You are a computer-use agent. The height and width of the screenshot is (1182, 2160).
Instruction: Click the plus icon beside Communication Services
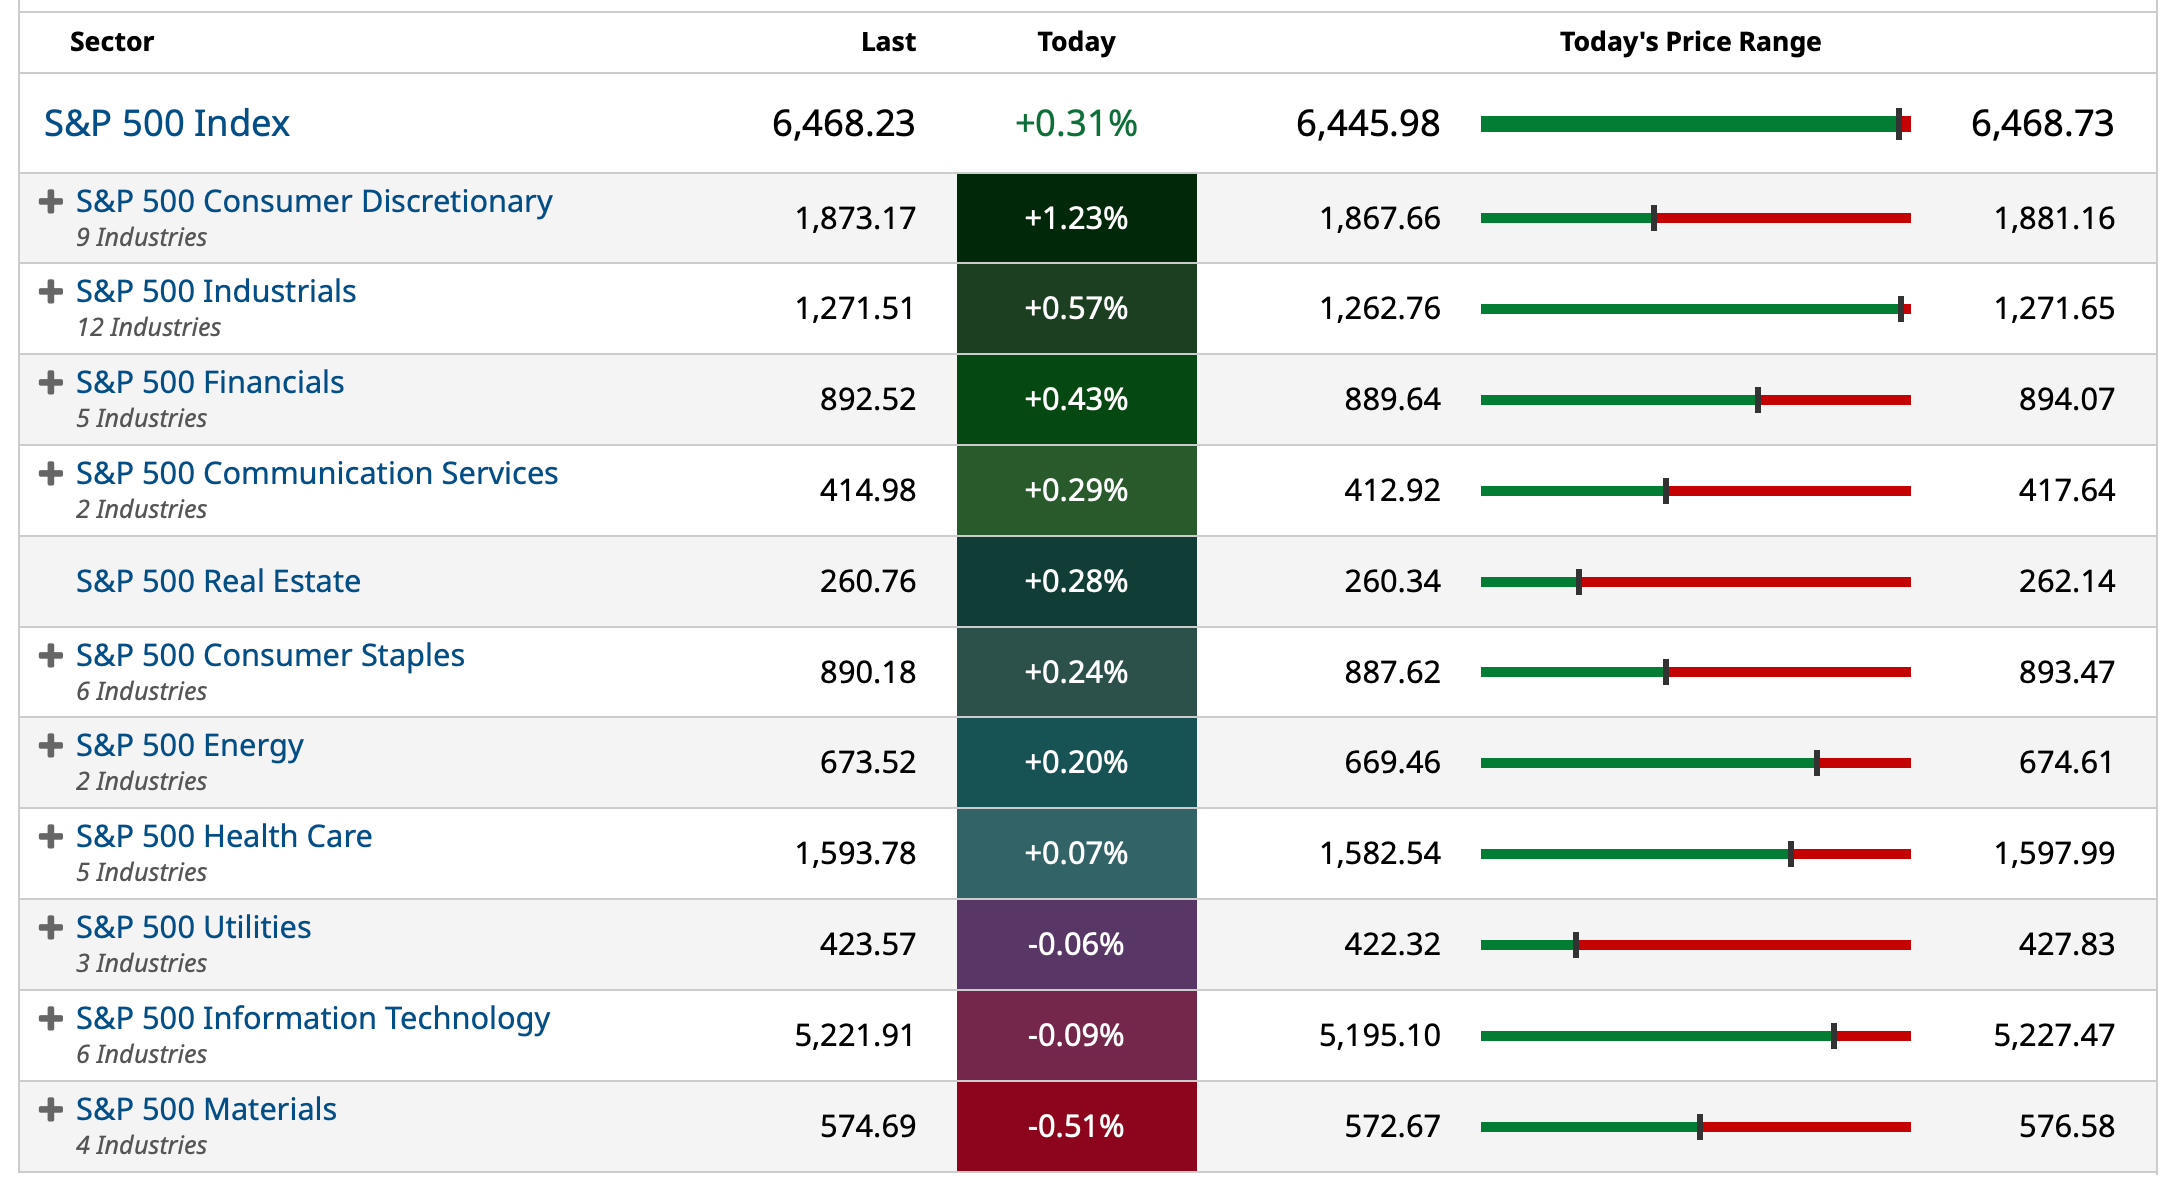pyautogui.click(x=51, y=474)
